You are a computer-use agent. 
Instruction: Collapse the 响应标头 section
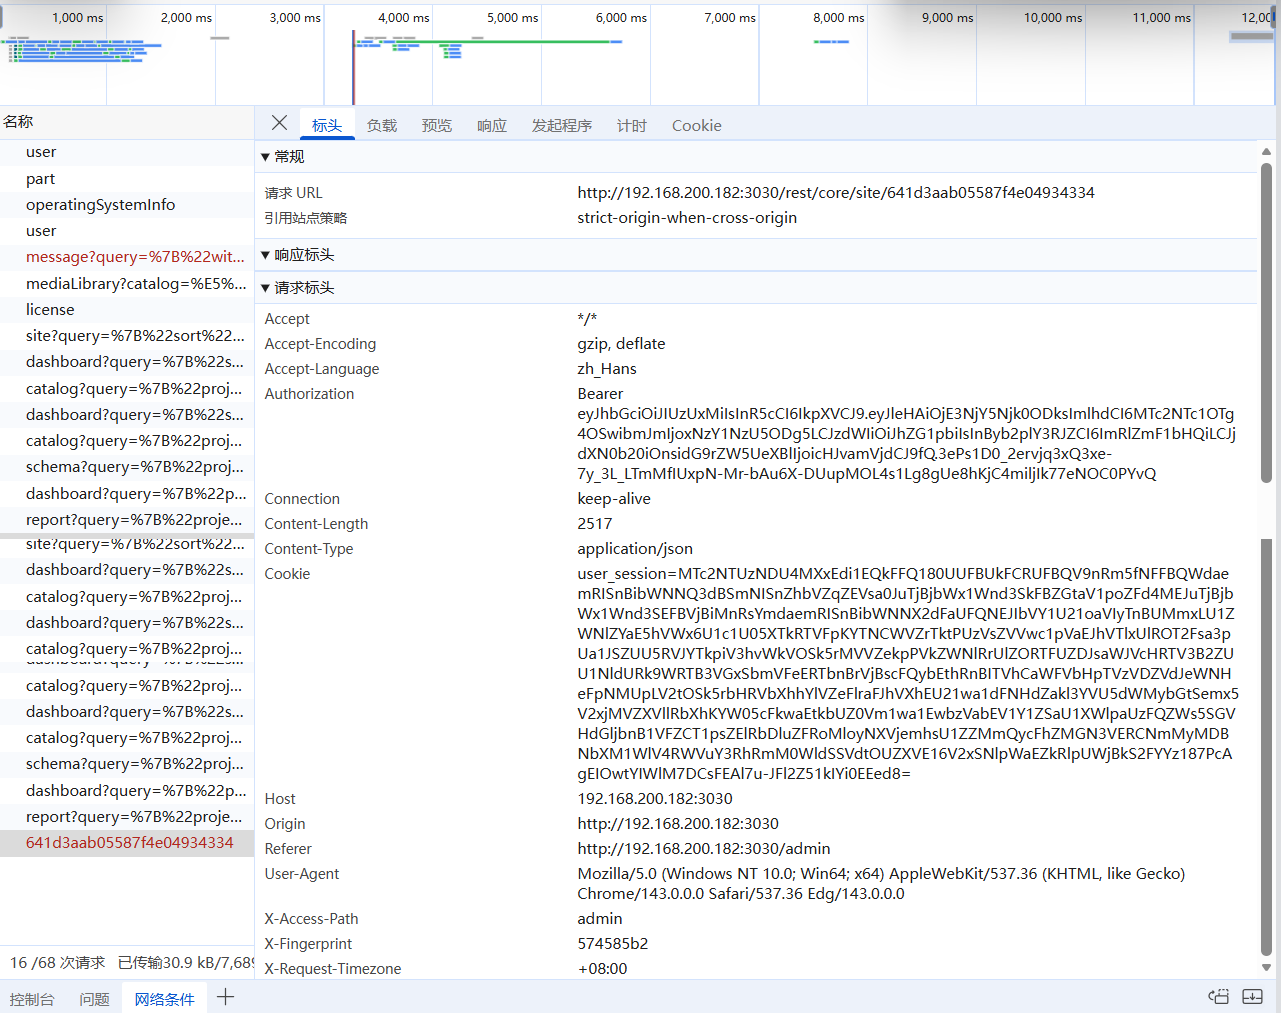point(301,254)
